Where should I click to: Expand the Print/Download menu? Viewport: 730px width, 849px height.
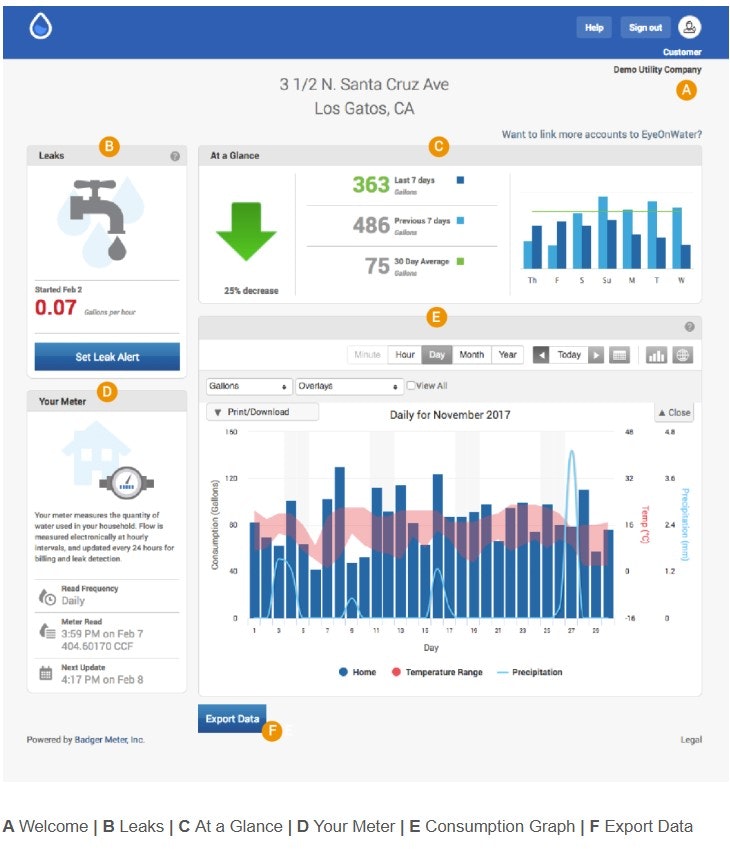point(262,411)
